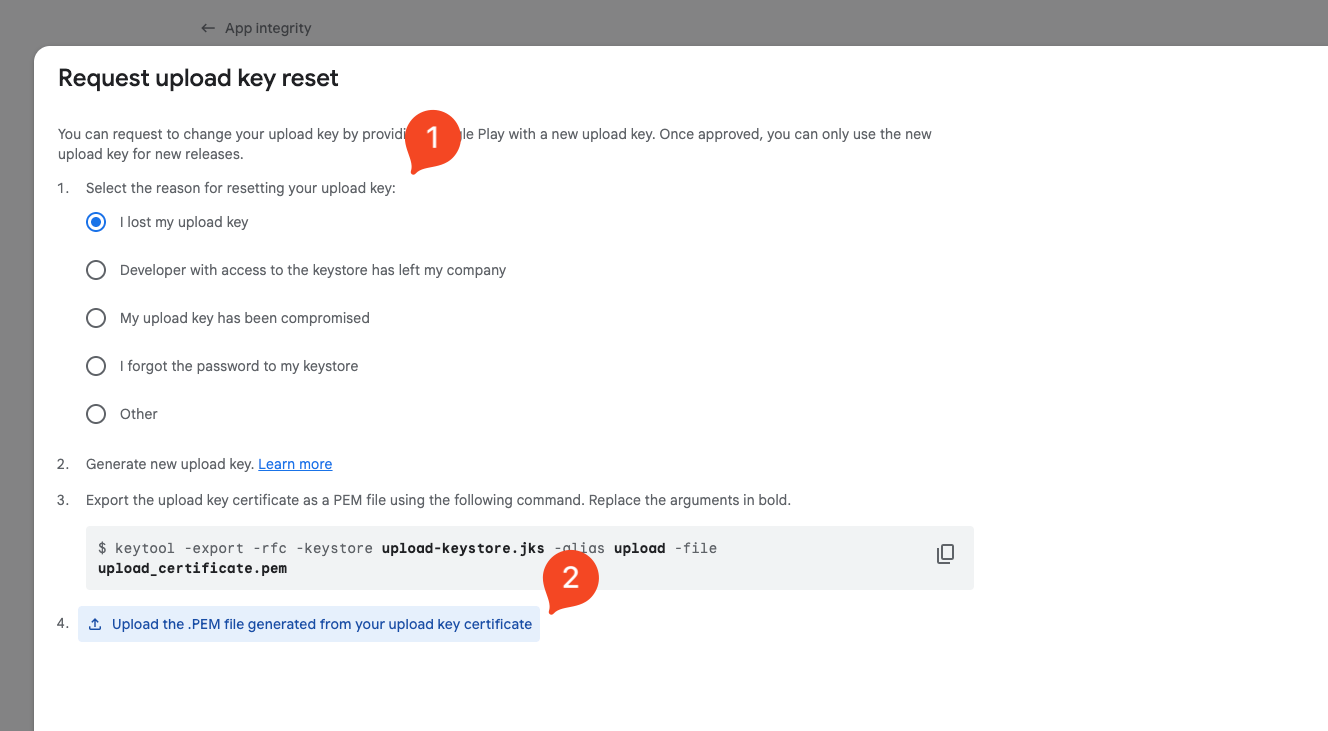Pick 'I forgot the password to my keystore'
1328x731 pixels.
click(x=96, y=366)
